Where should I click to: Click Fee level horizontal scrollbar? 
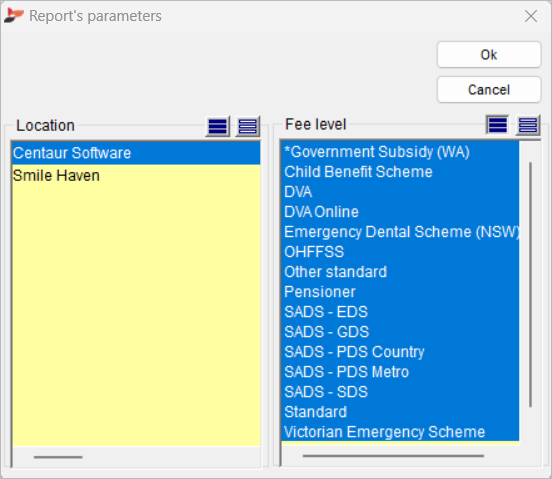[393, 456]
